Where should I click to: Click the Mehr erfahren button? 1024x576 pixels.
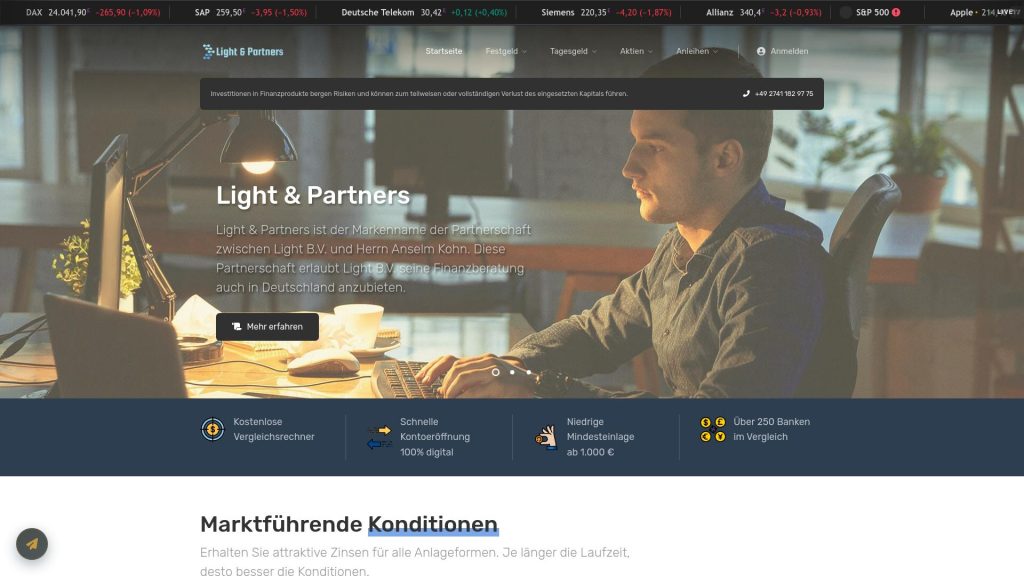(267, 327)
